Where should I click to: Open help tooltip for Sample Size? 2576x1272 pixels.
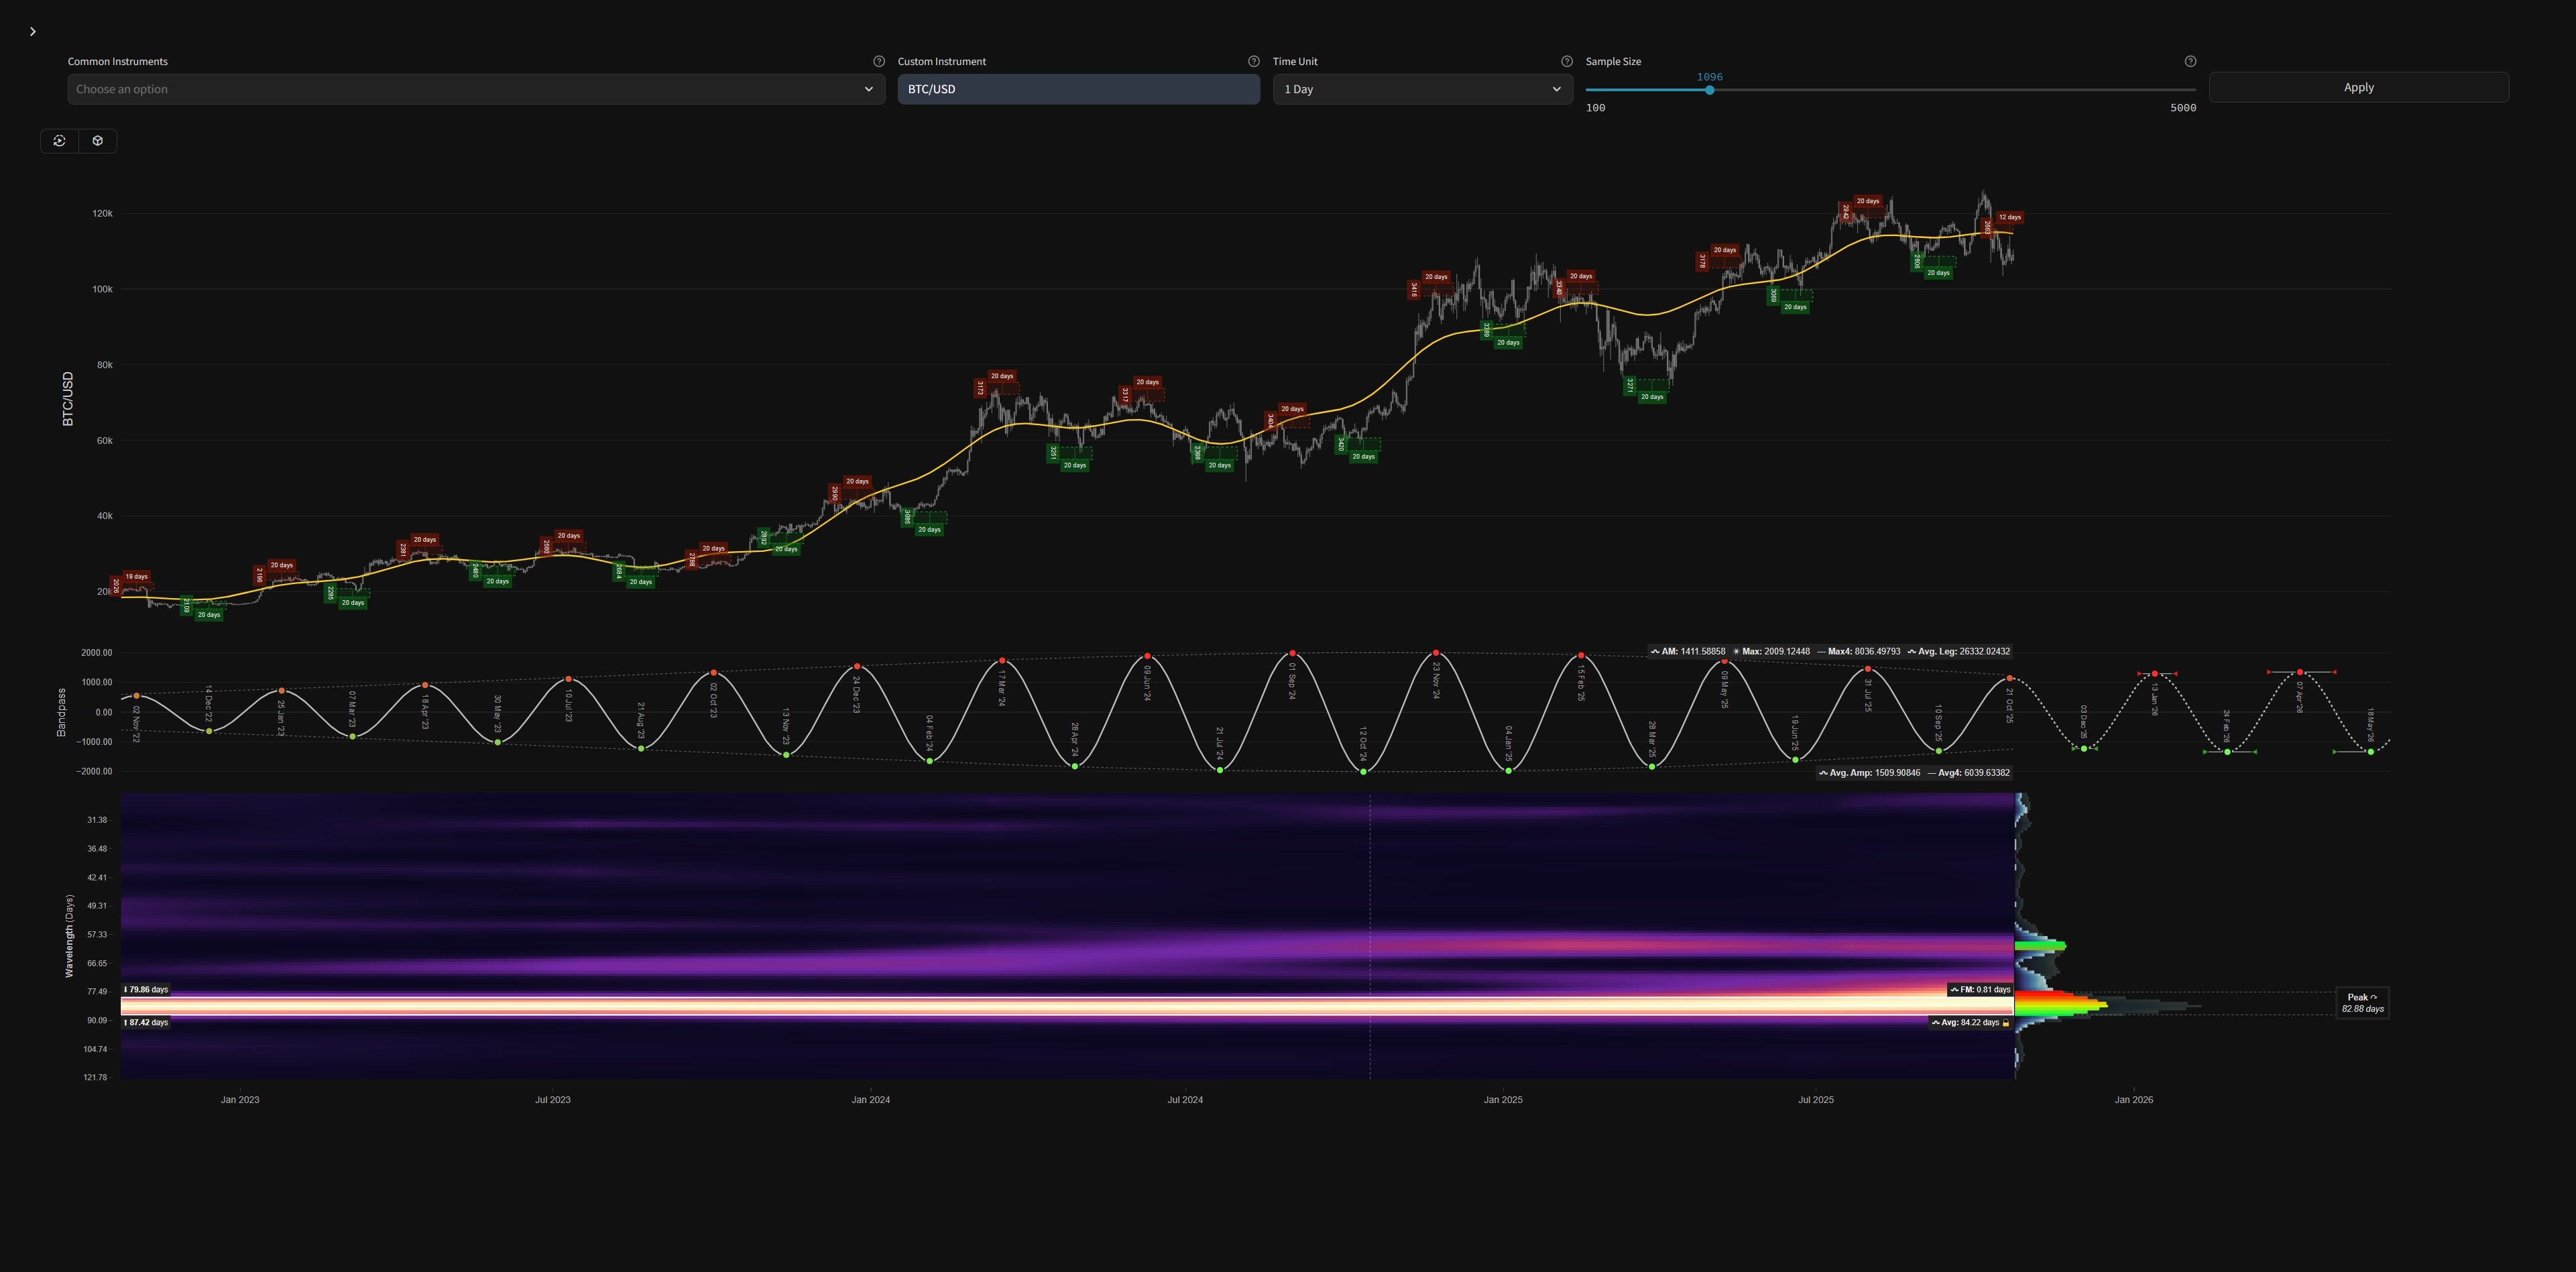tap(2190, 62)
